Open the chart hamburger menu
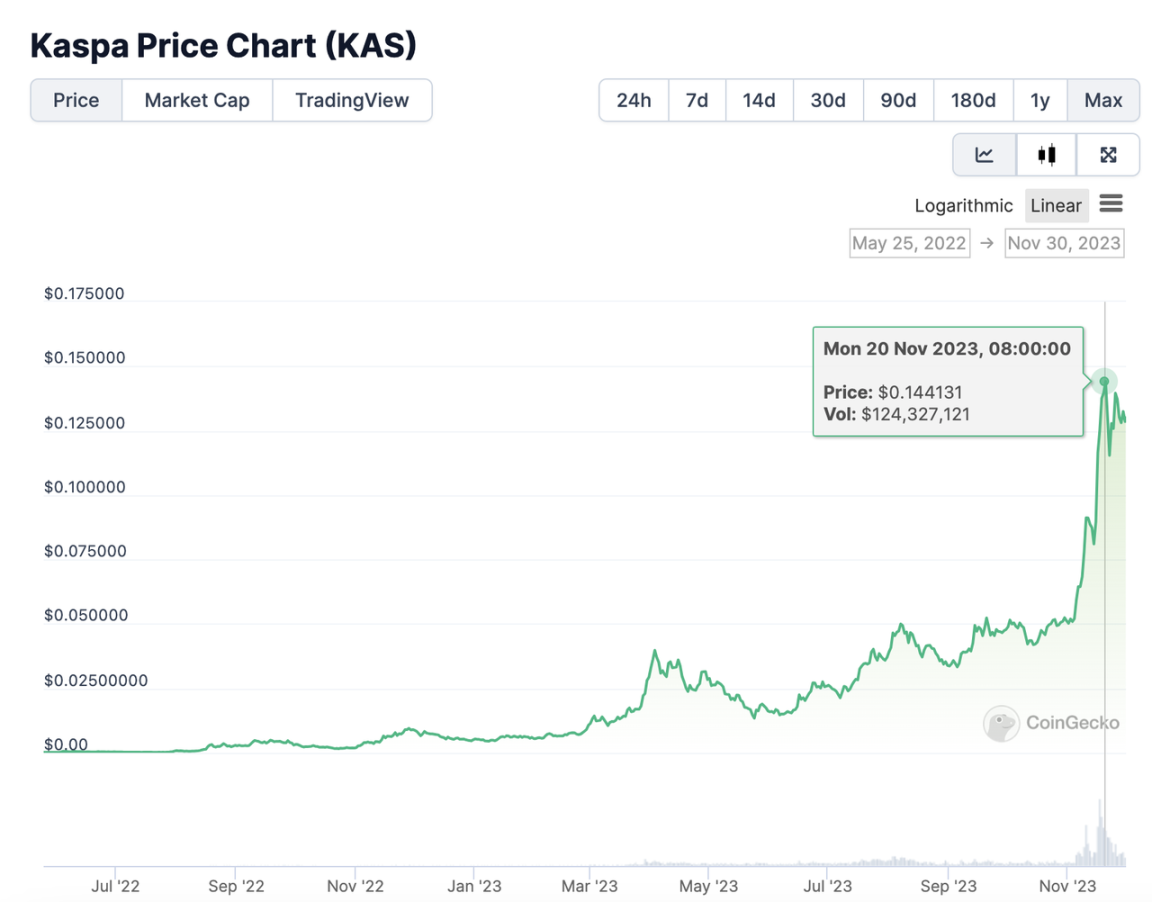 (x=1110, y=204)
